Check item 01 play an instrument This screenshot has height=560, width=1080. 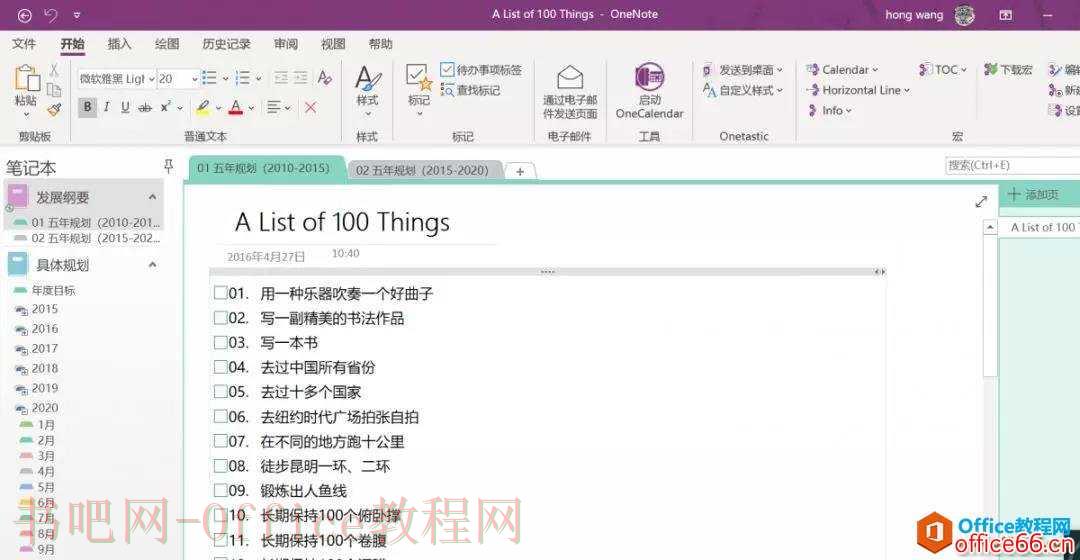pyautogui.click(x=220, y=293)
